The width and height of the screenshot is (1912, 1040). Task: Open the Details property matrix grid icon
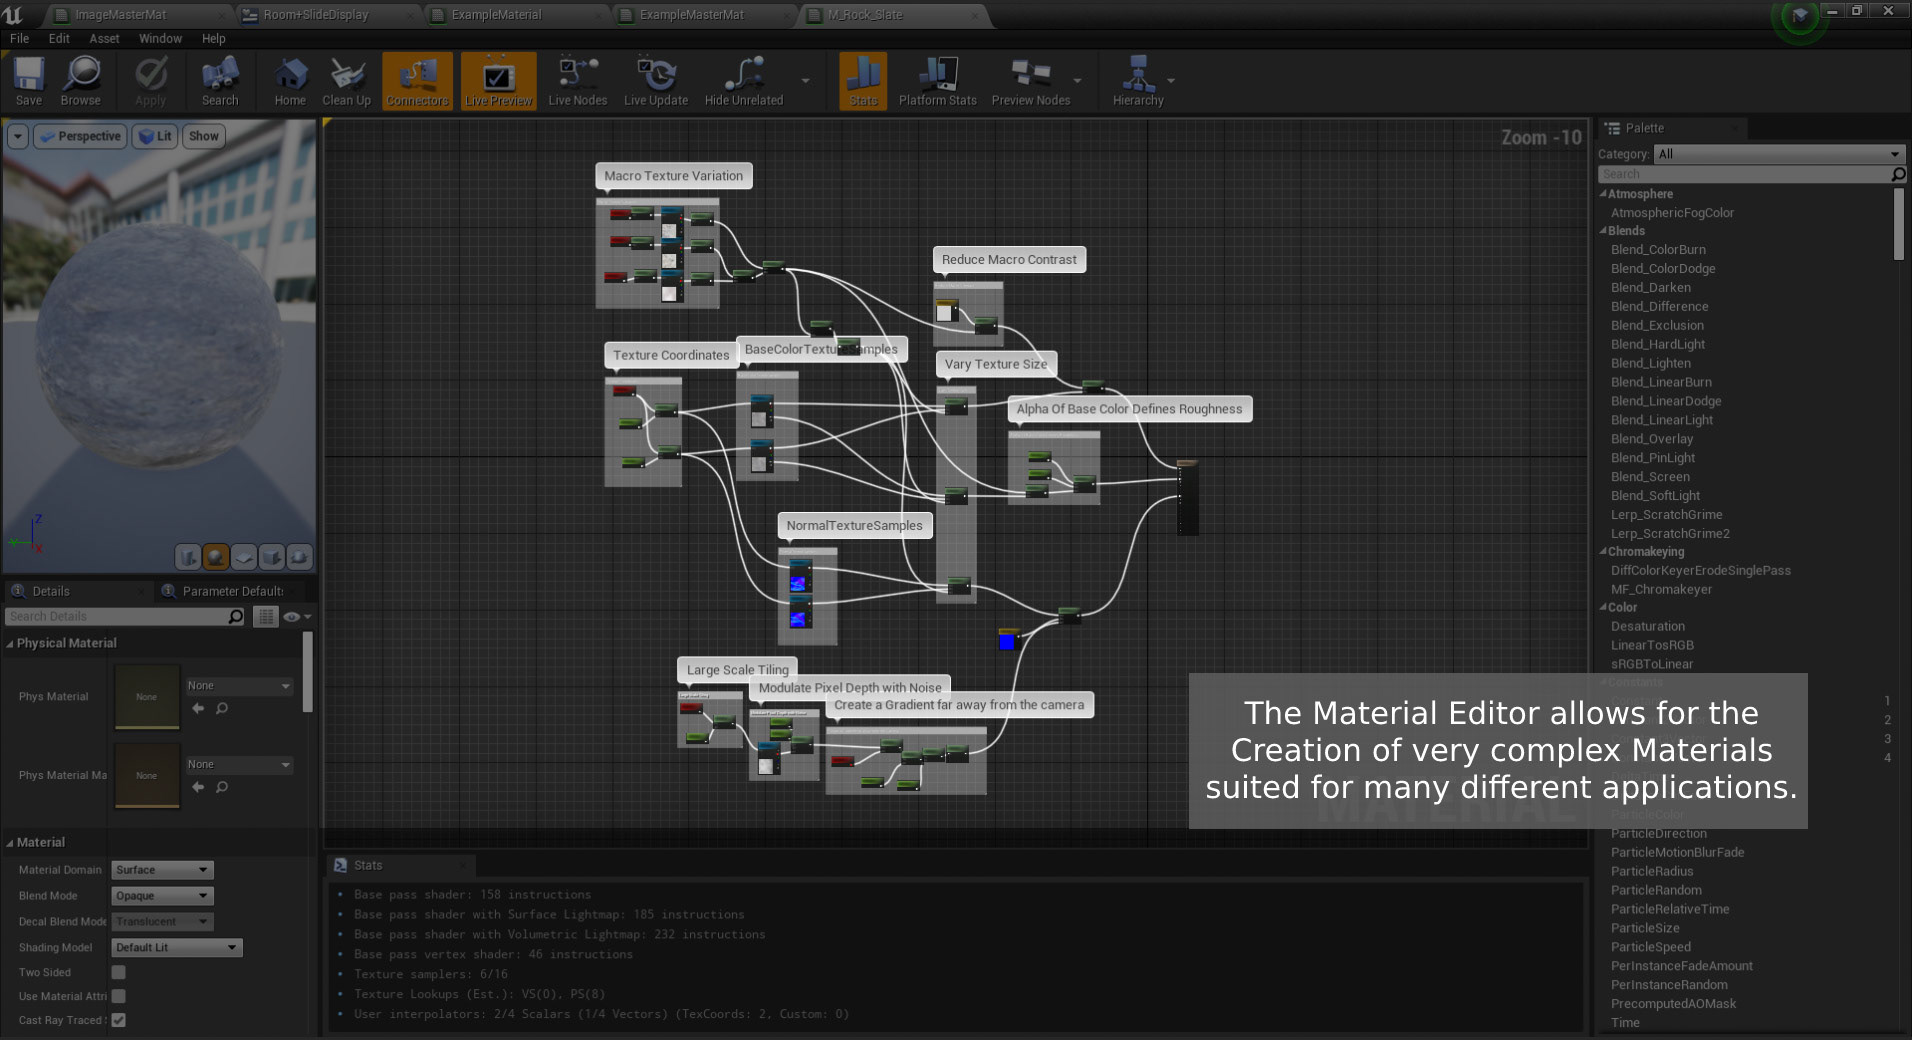tap(265, 617)
